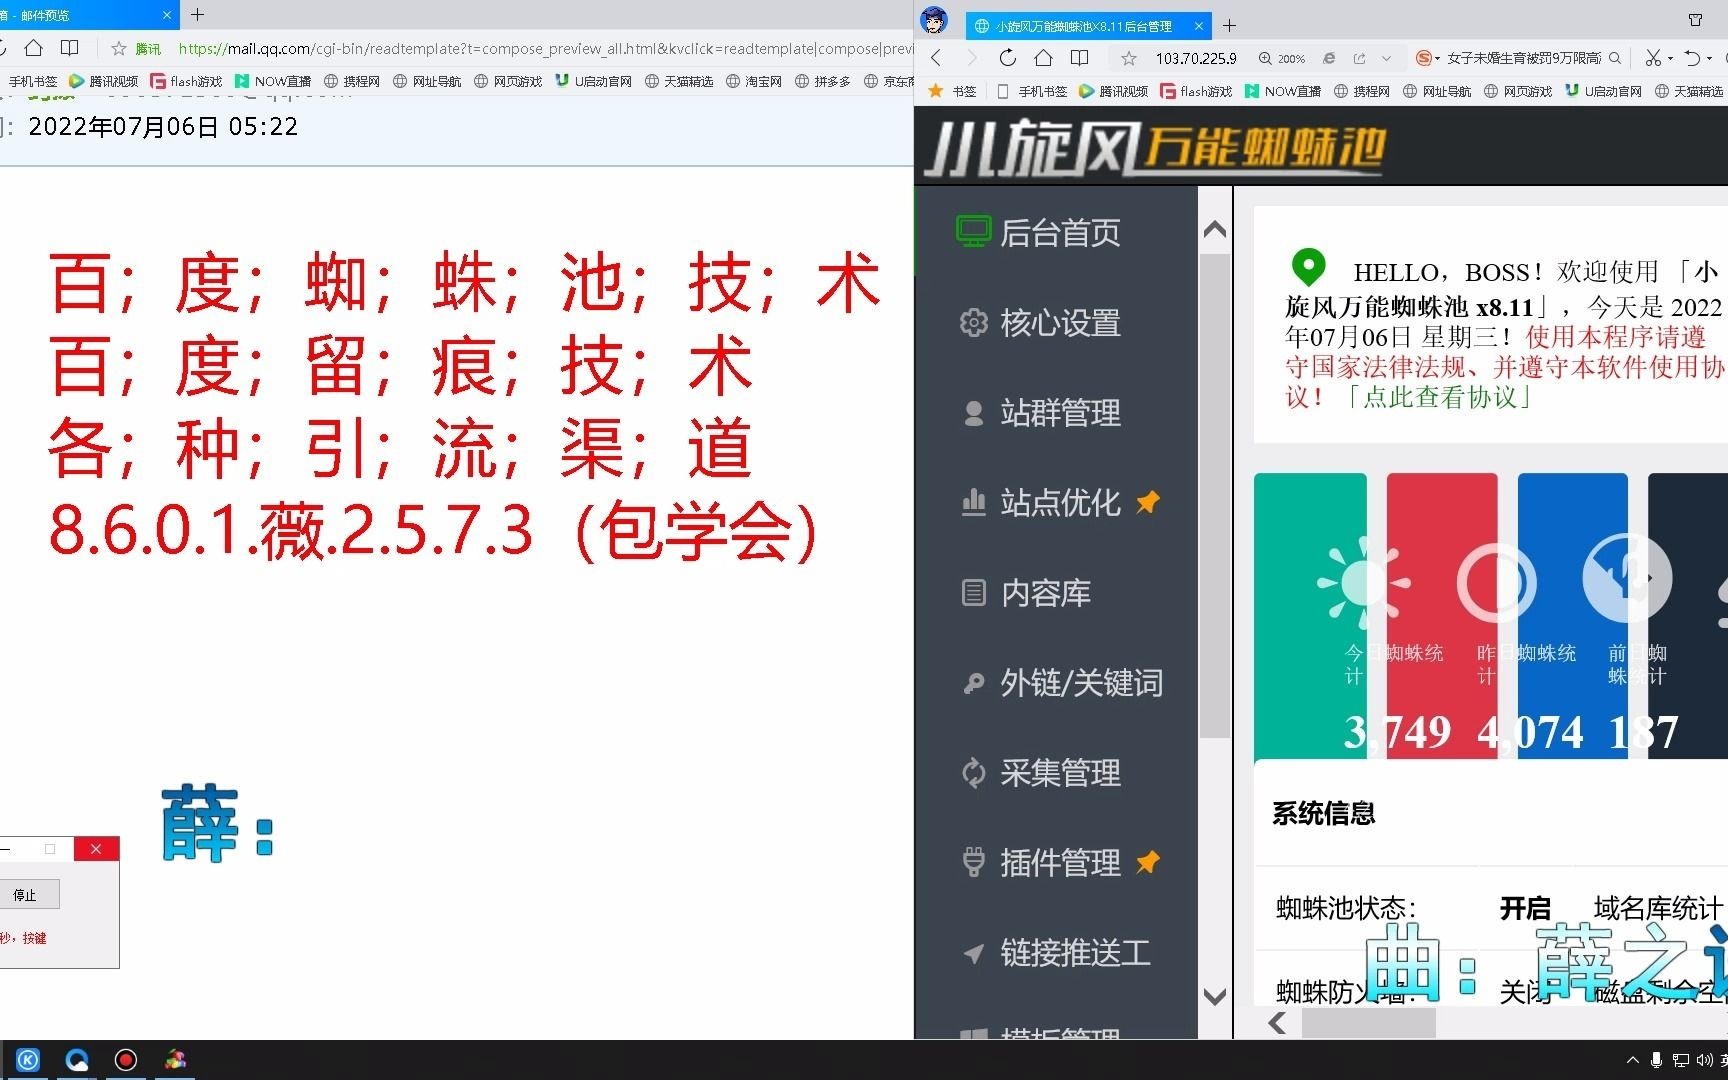Click the volume icon in the system tray
The height and width of the screenshot is (1080, 1728).
point(1704,1060)
